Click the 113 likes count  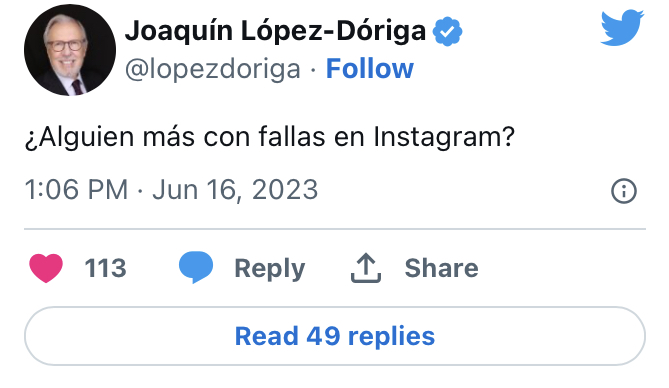(x=105, y=268)
